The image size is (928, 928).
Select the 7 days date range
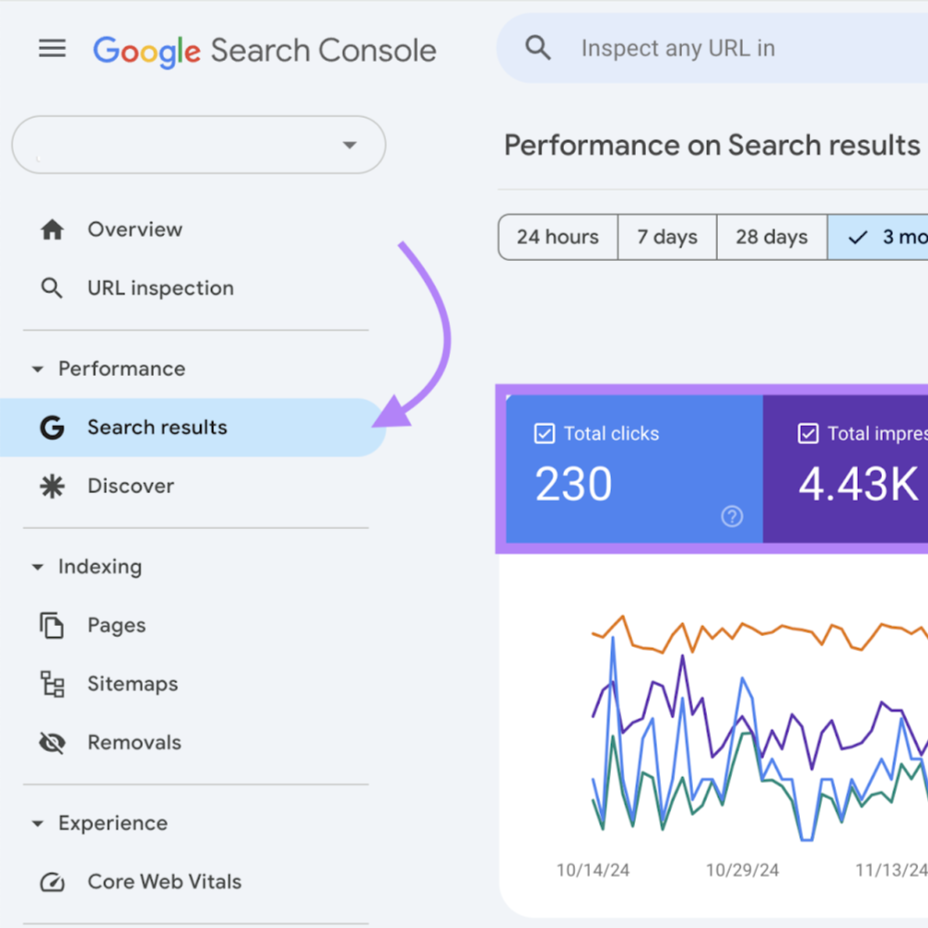[x=667, y=237]
